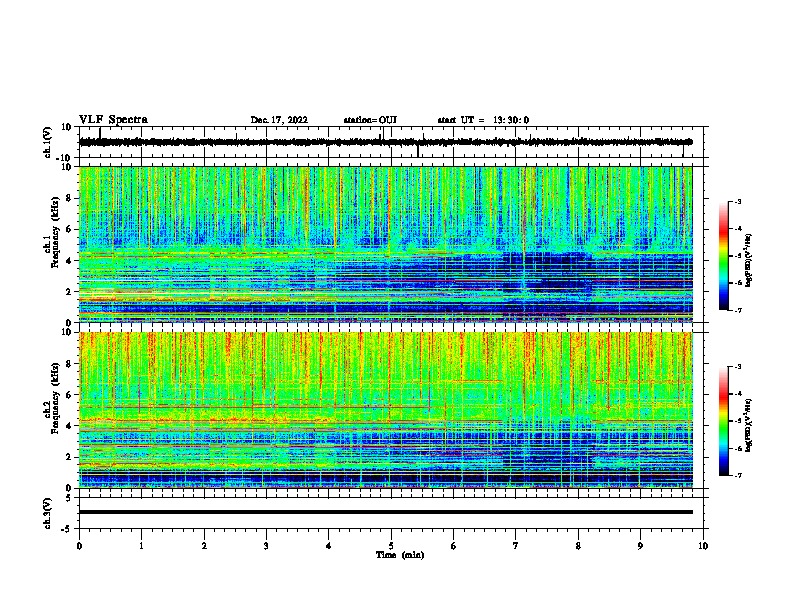Select the date text "Dec. 17, 2022"
Screen dimensions: 792x612
coord(279,120)
